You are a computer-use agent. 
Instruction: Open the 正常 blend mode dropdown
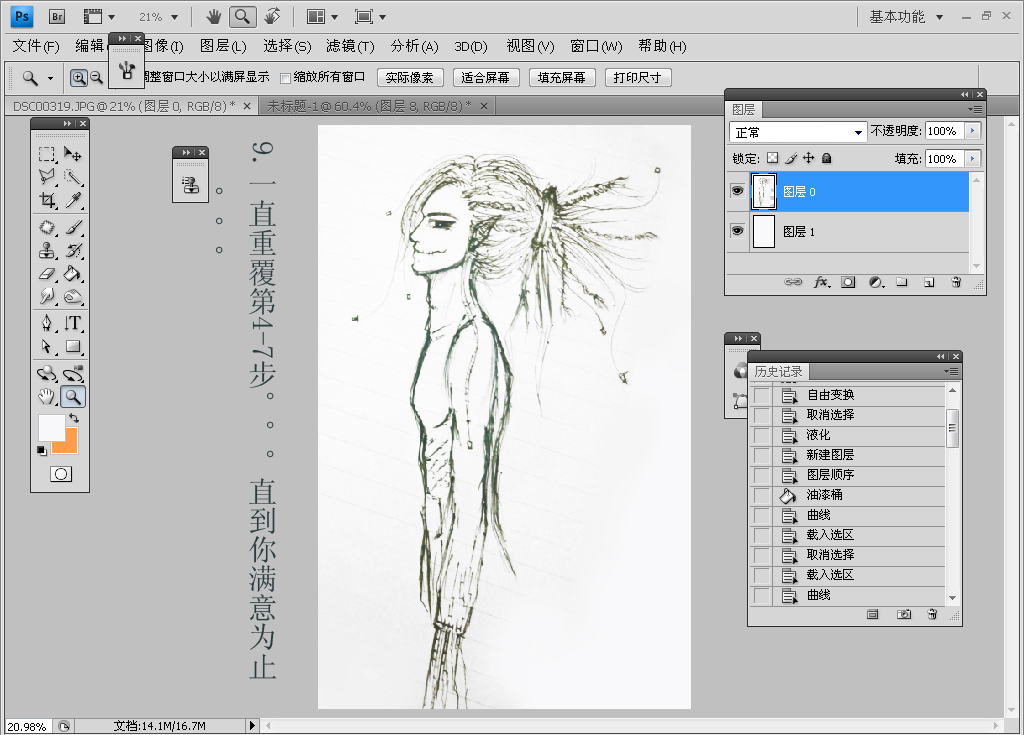click(799, 132)
